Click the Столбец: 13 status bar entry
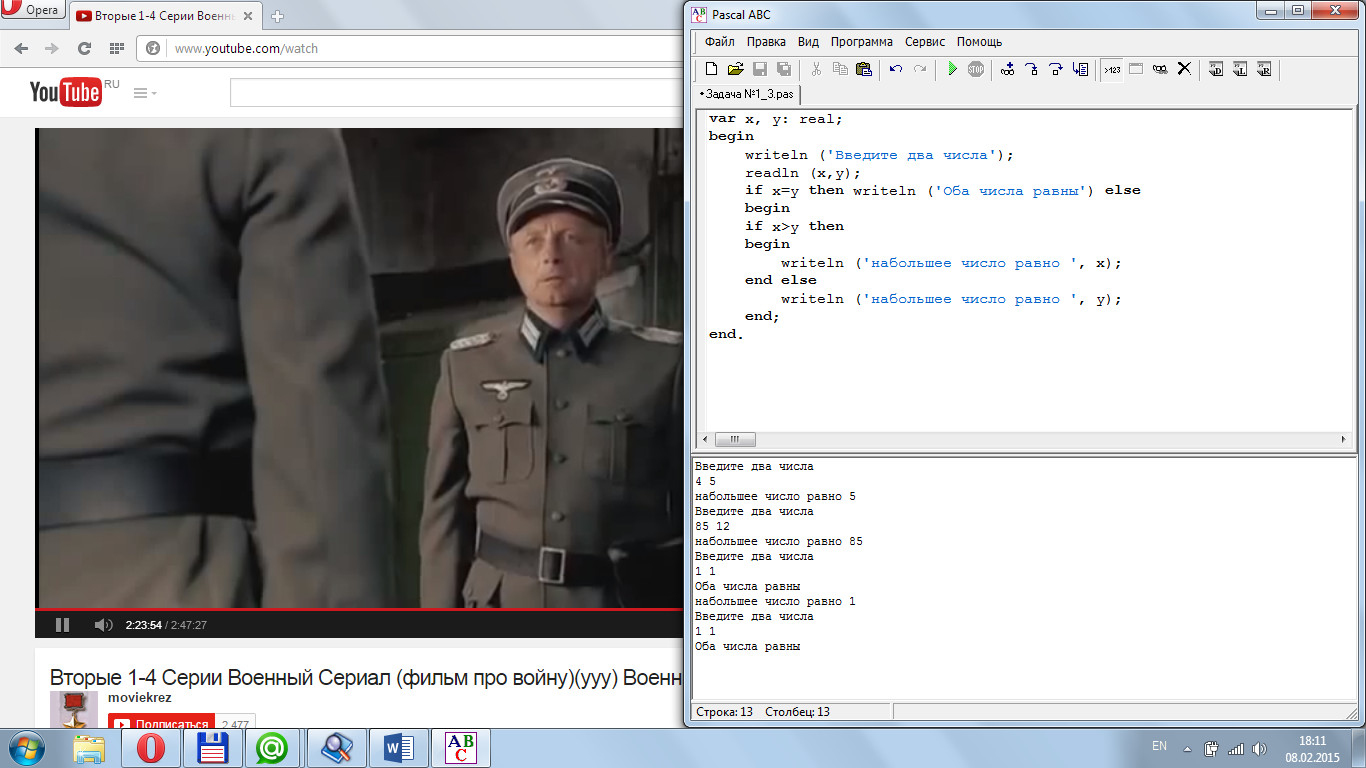The height and width of the screenshot is (768, 1366). [797, 712]
